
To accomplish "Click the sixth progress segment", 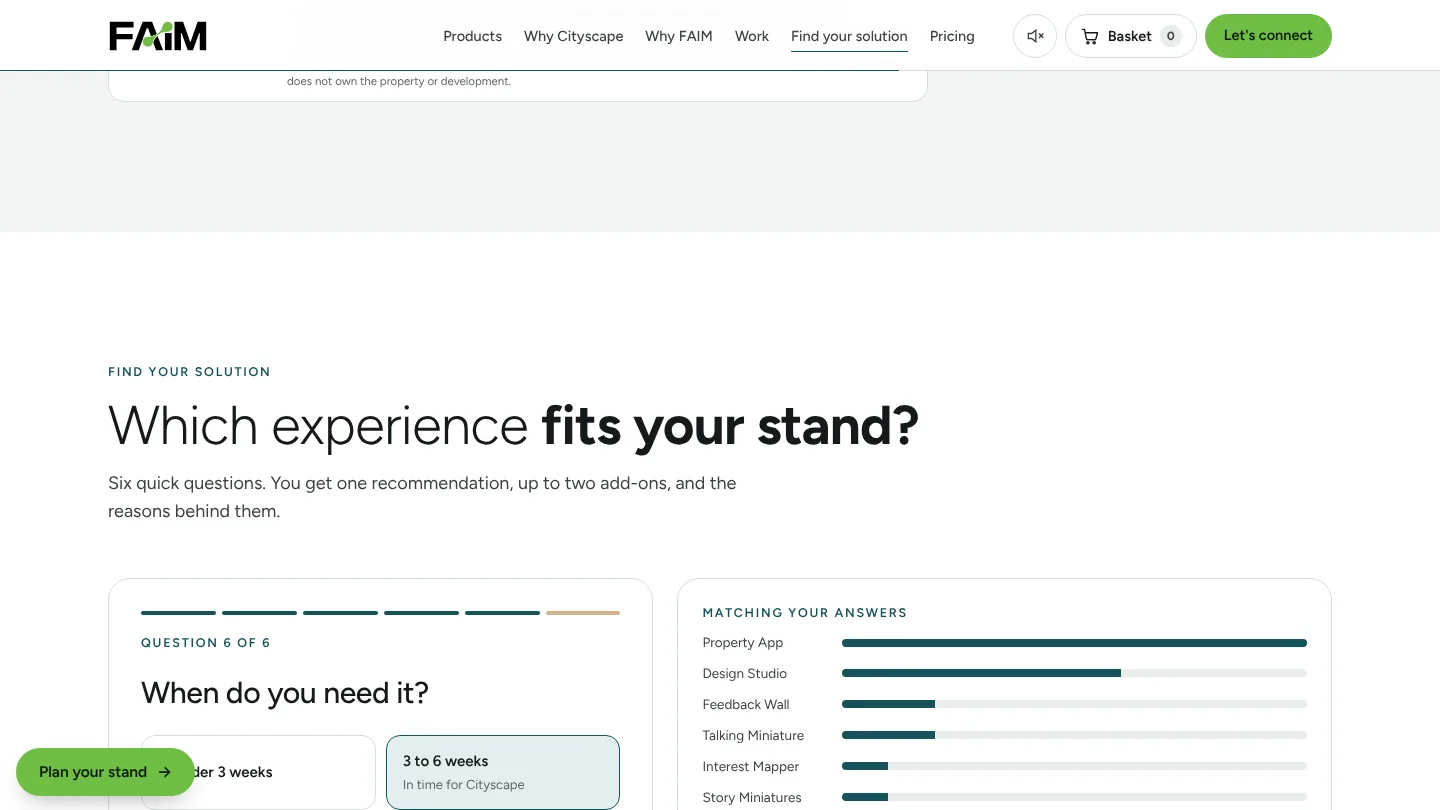I will pos(583,613).
